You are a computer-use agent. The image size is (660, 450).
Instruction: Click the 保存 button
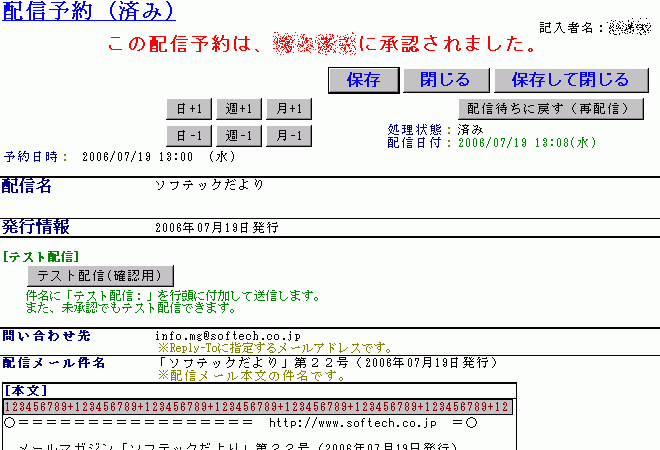[x=362, y=80]
